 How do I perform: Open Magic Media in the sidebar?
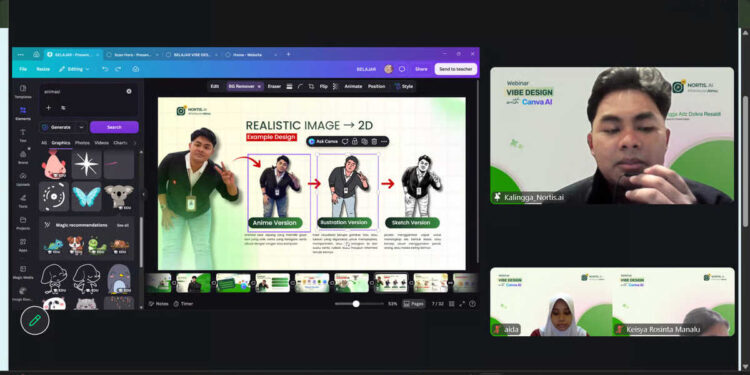(x=22, y=272)
